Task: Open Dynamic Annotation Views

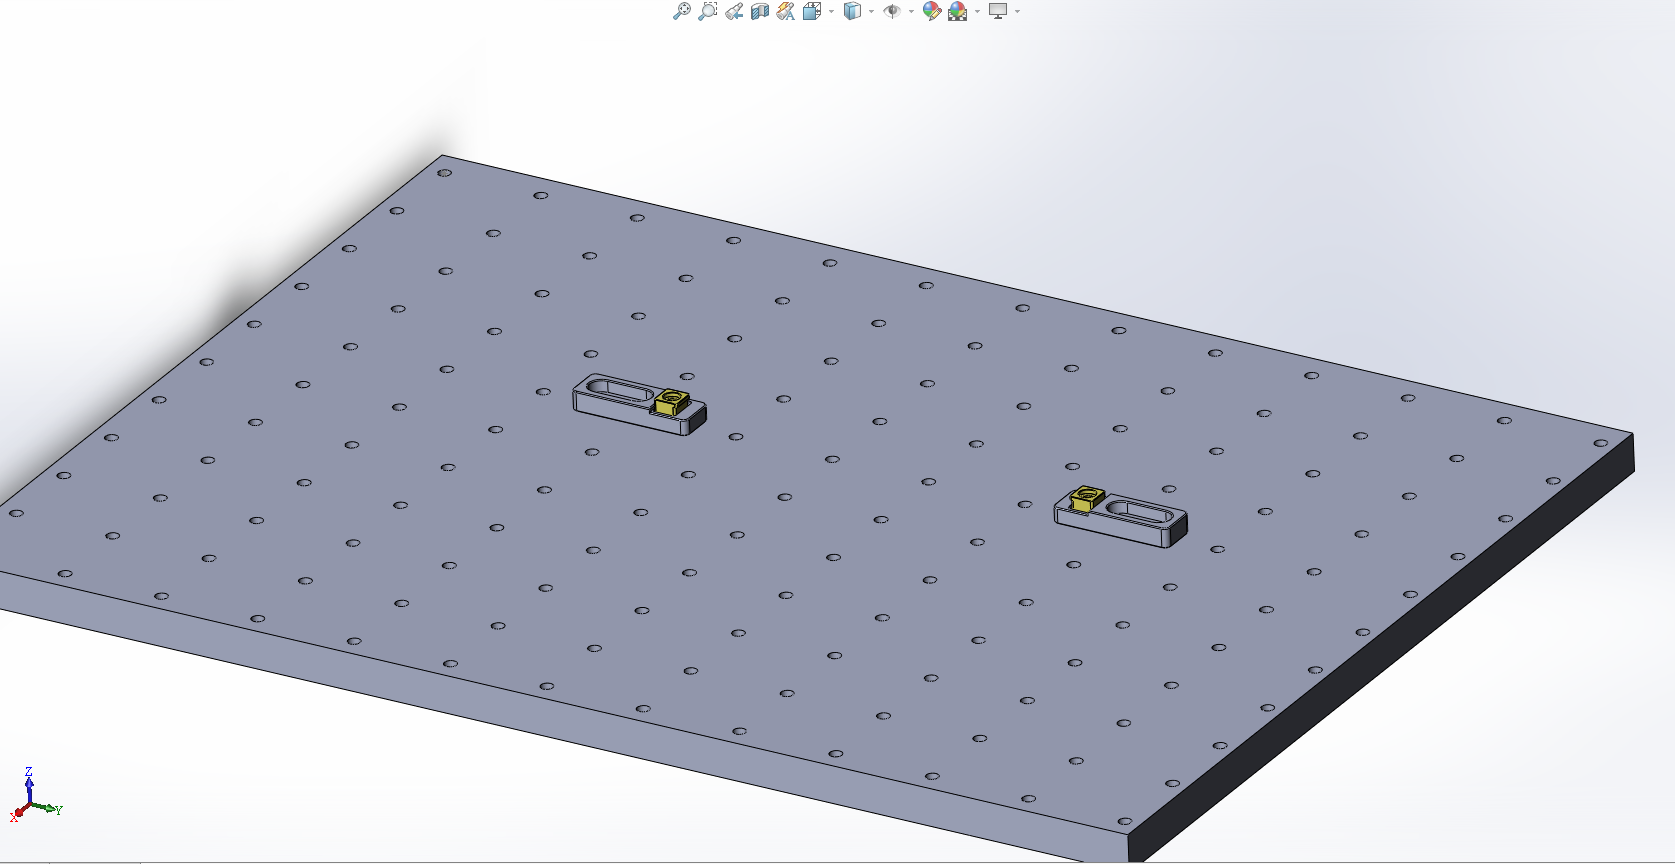Action: click(786, 11)
